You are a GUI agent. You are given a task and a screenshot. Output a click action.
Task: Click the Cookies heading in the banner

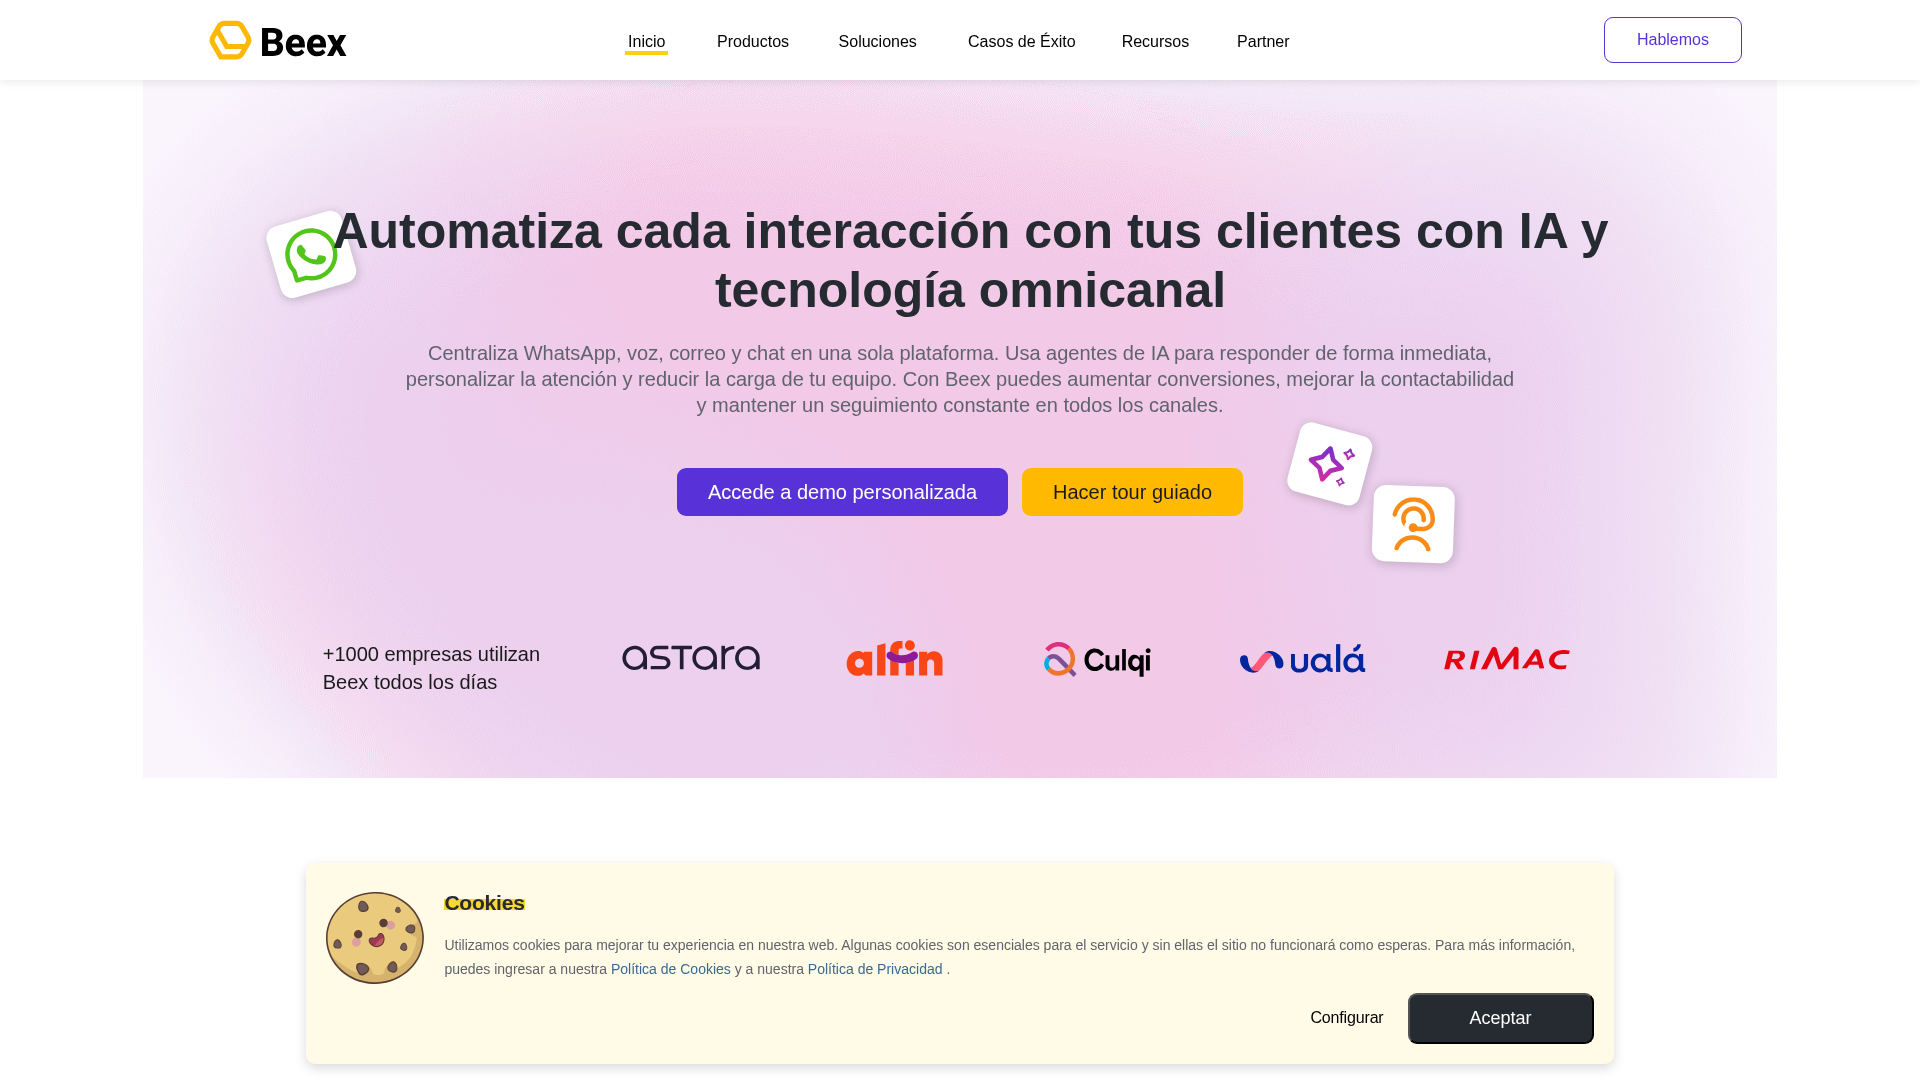(x=485, y=903)
